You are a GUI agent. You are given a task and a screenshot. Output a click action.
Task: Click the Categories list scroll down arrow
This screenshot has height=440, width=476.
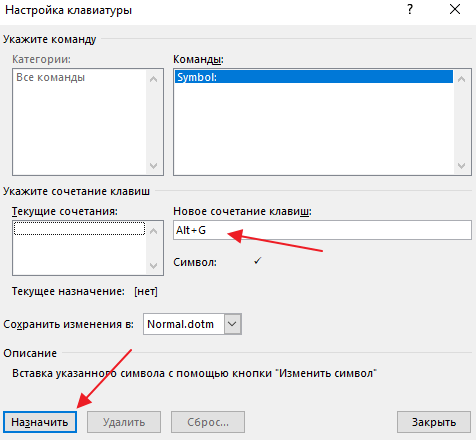point(153,165)
